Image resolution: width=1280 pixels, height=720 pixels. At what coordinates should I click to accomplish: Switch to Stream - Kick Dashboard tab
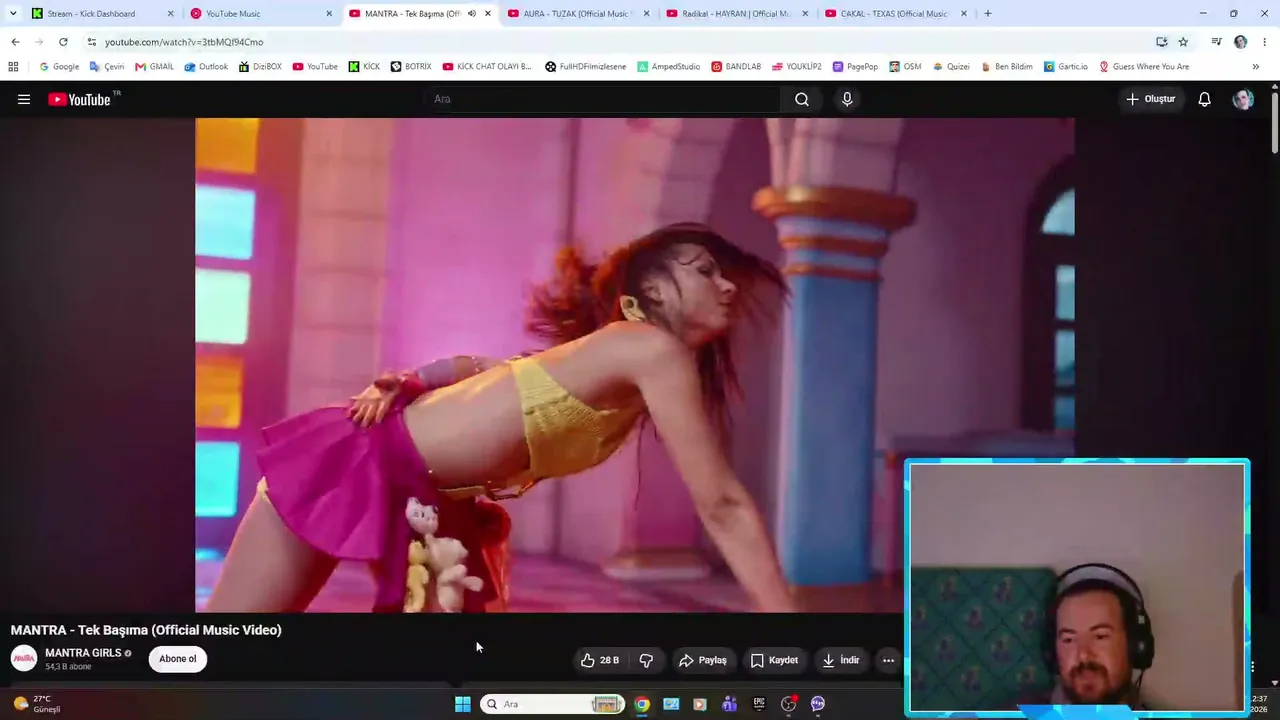pyautogui.click(x=103, y=14)
